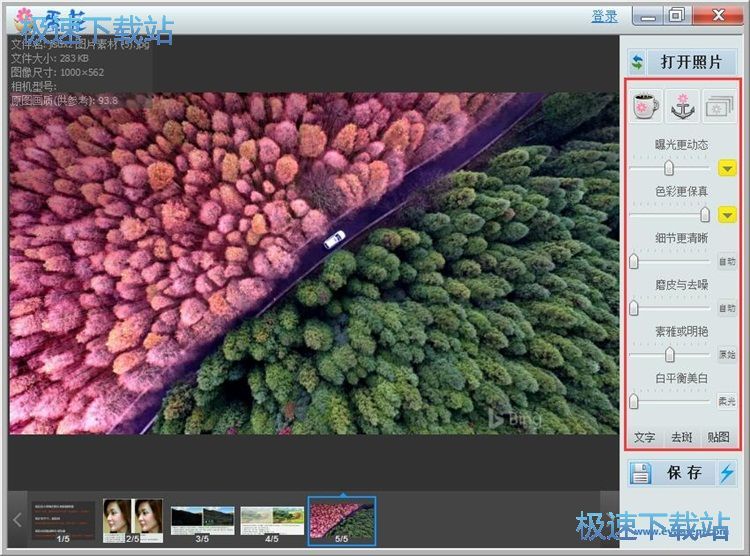Select the anchor preset icon
The image size is (750, 556).
pyautogui.click(x=682, y=105)
